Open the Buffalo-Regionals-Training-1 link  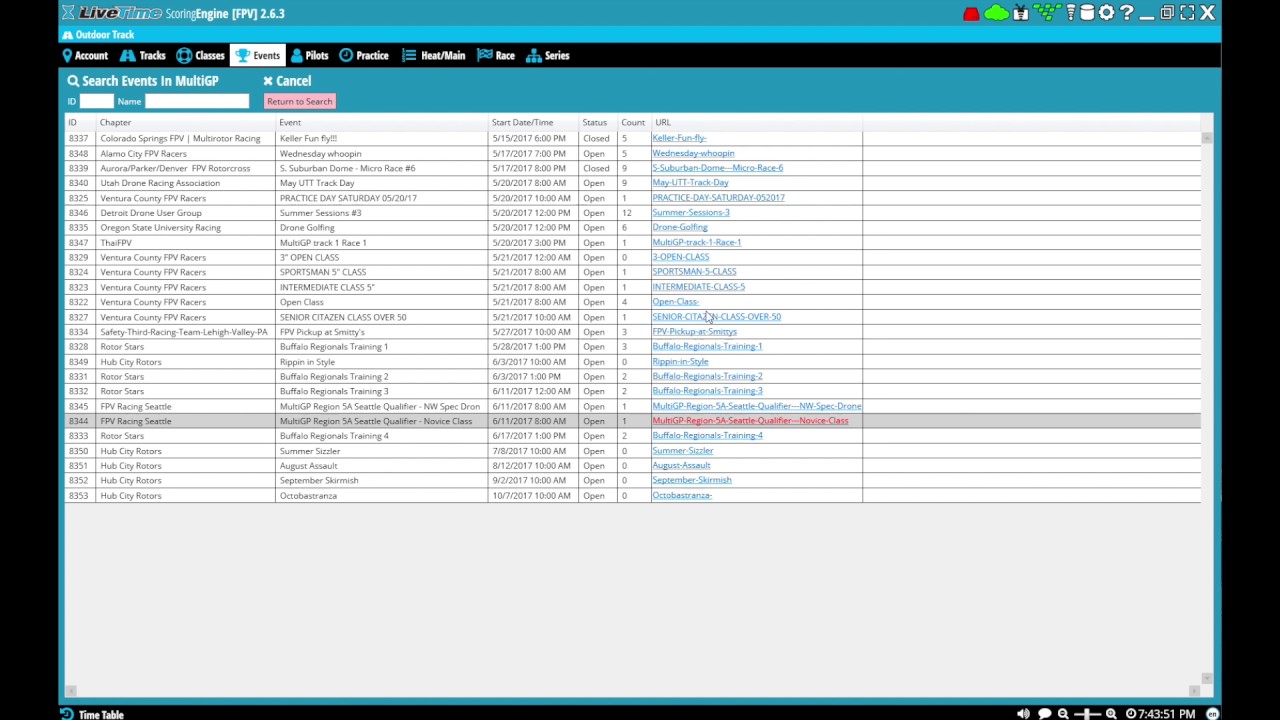(x=707, y=346)
